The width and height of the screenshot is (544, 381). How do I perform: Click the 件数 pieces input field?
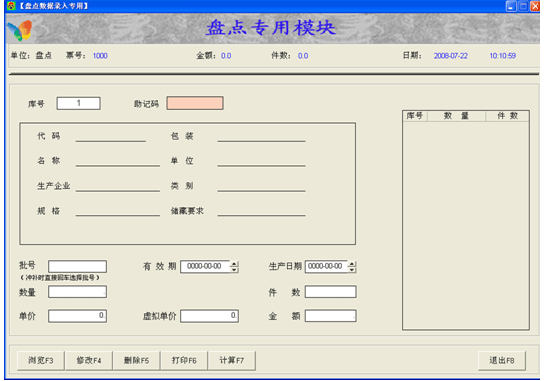click(x=331, y=292)
